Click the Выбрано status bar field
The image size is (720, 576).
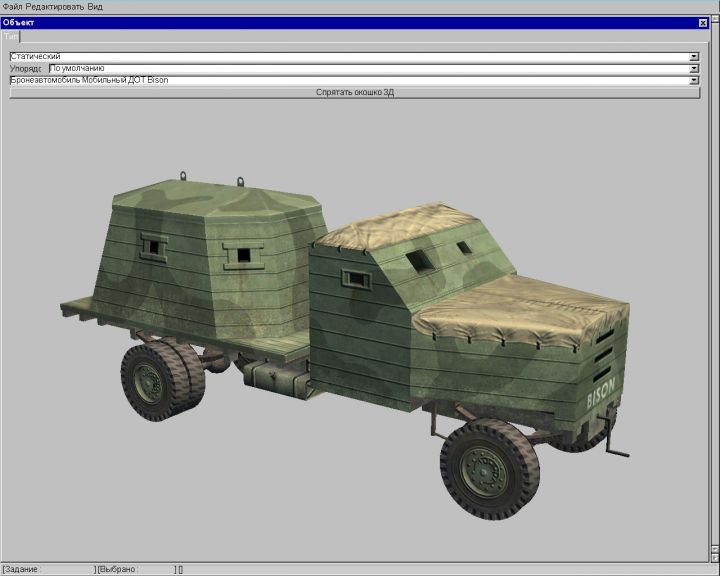[135, 569]
